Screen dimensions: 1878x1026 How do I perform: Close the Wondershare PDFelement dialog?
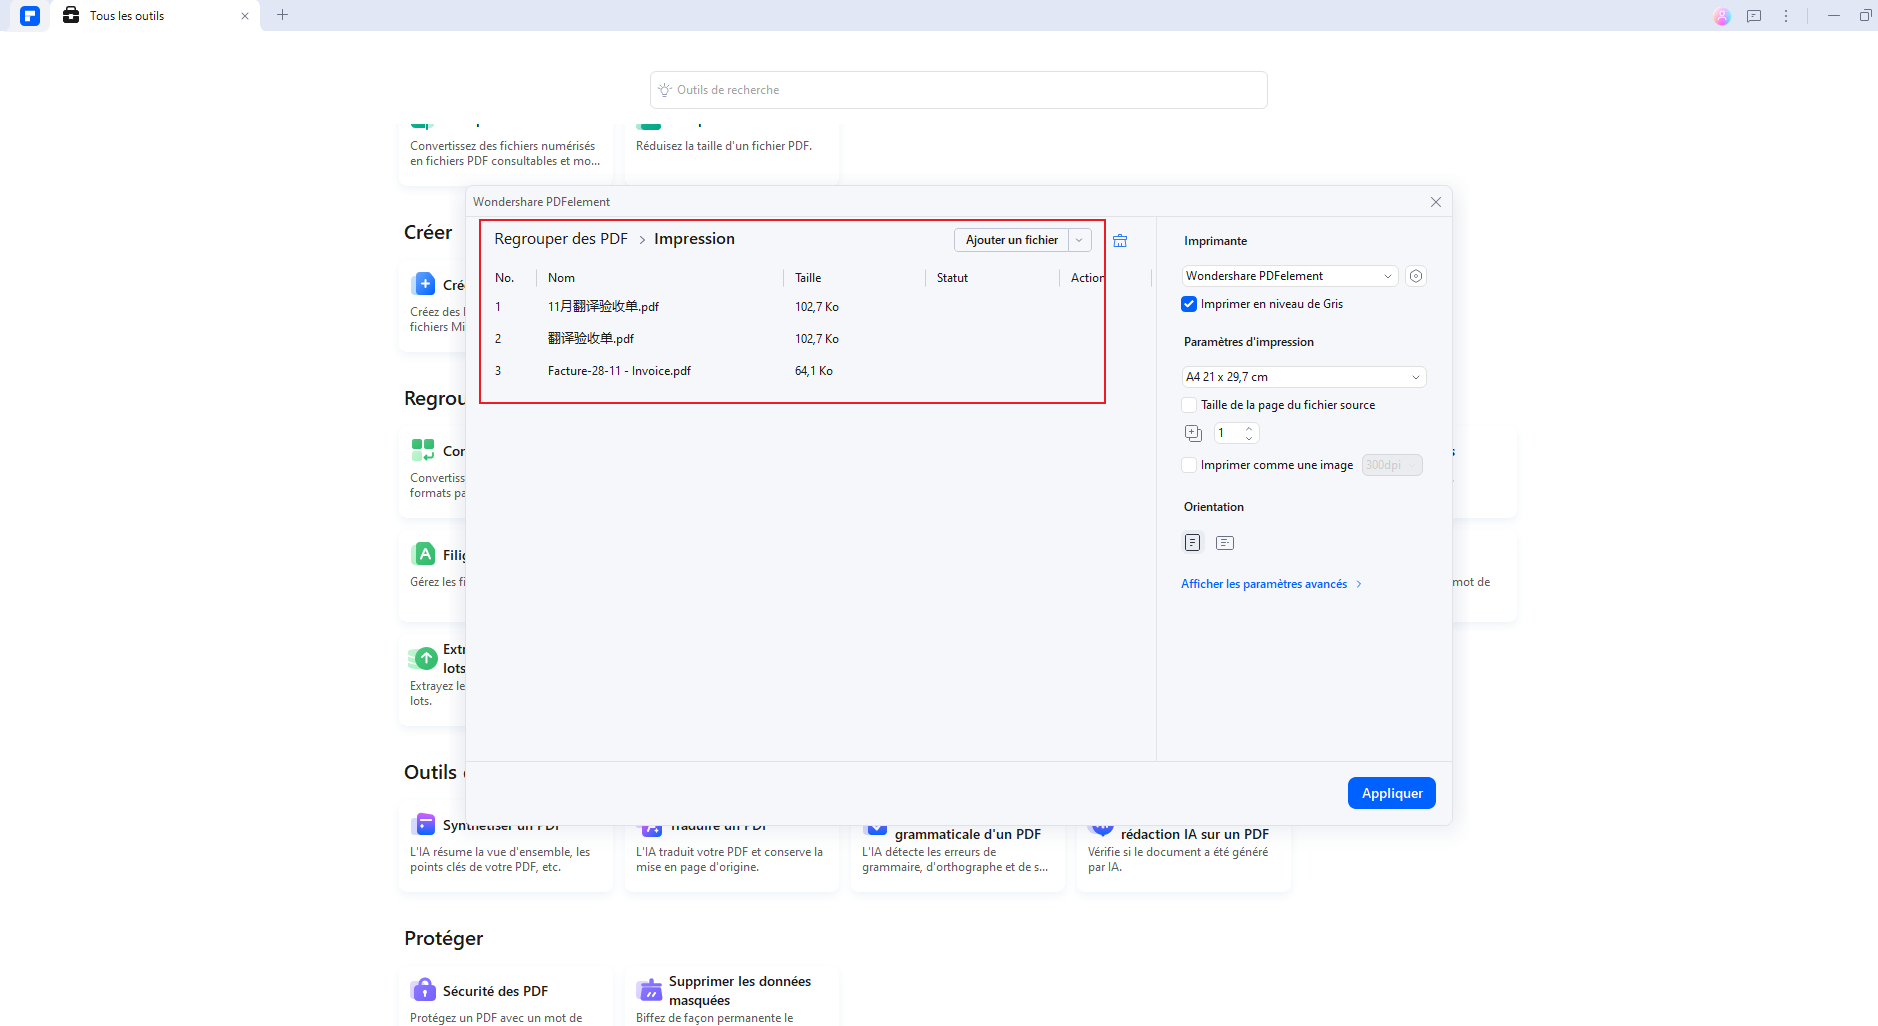tap(1436, 202)
